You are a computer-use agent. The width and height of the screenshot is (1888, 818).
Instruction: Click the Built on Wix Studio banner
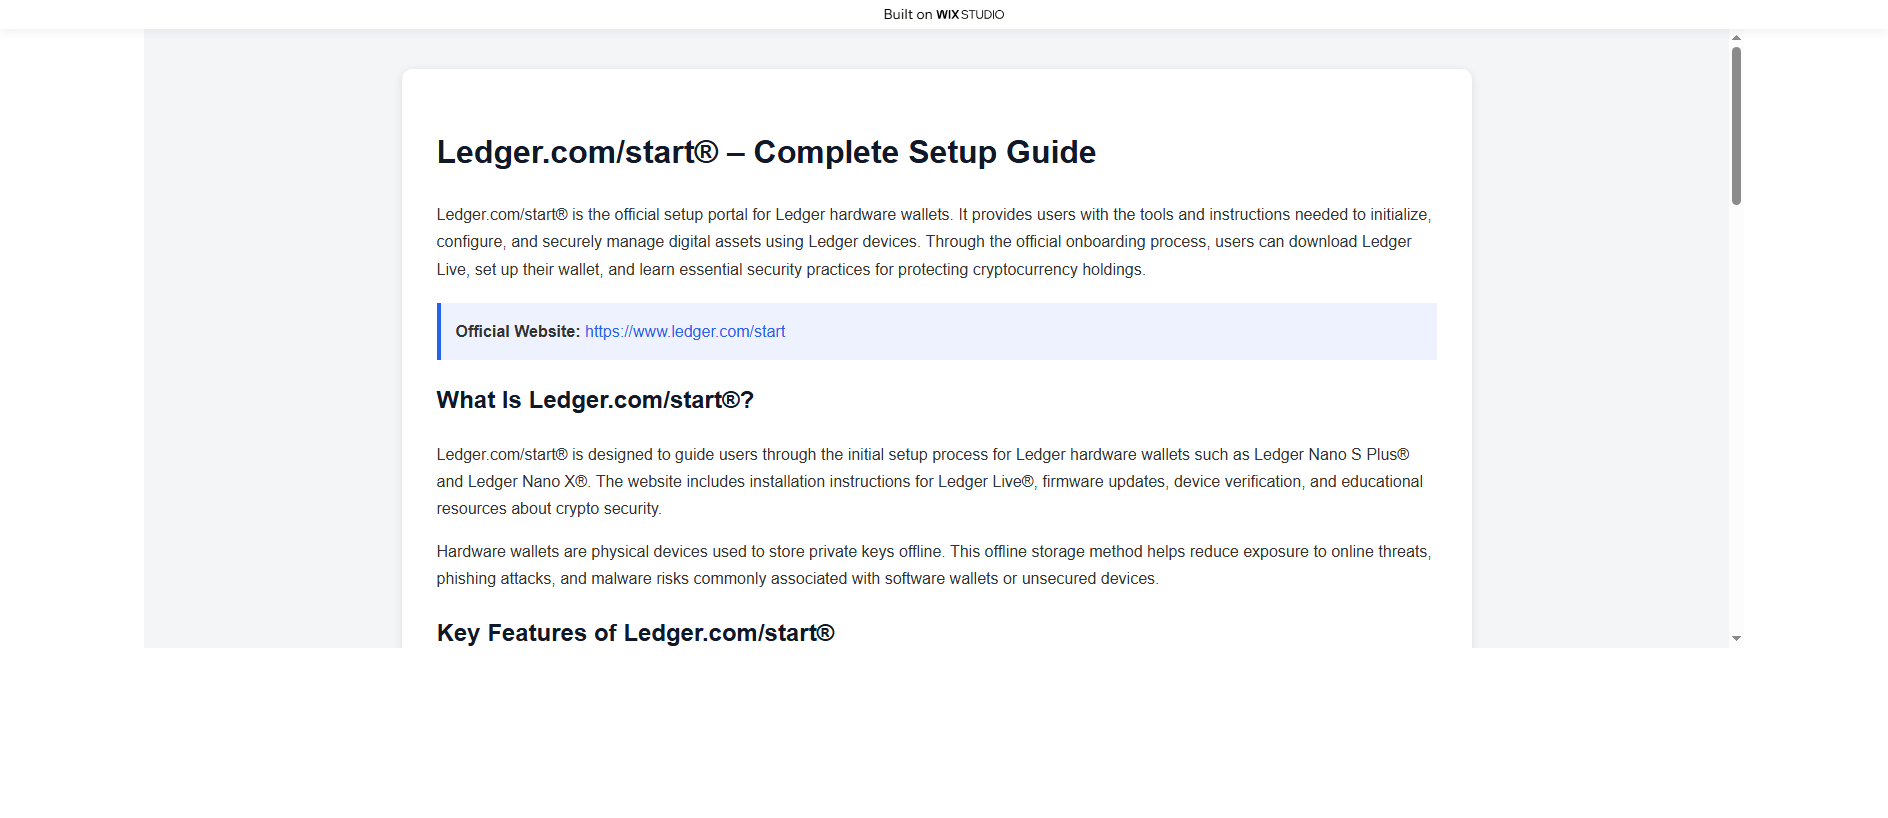944,14
